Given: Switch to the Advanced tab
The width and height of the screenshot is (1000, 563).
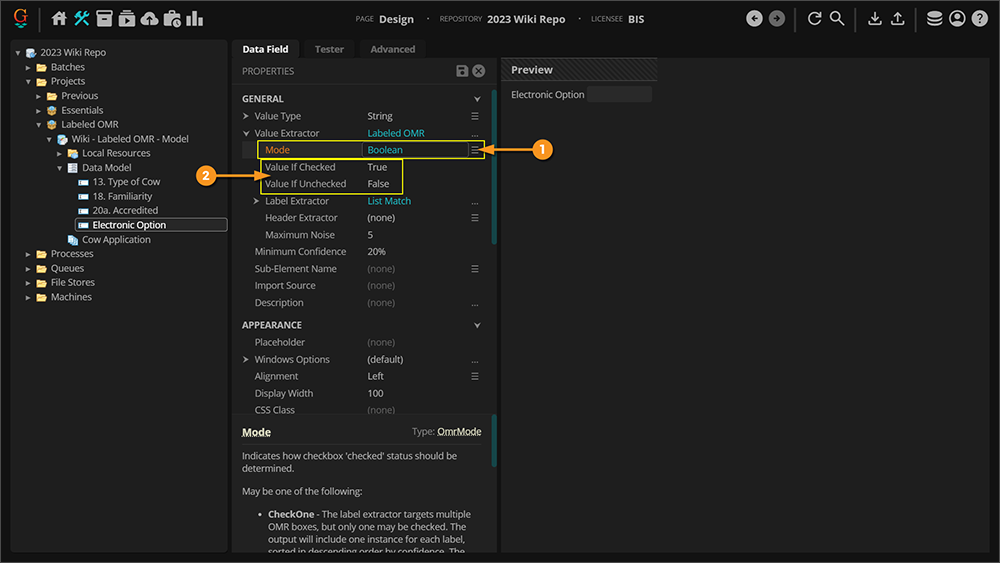Looking at the screenshot, I should pyautogui.click(x=392, y=49).
